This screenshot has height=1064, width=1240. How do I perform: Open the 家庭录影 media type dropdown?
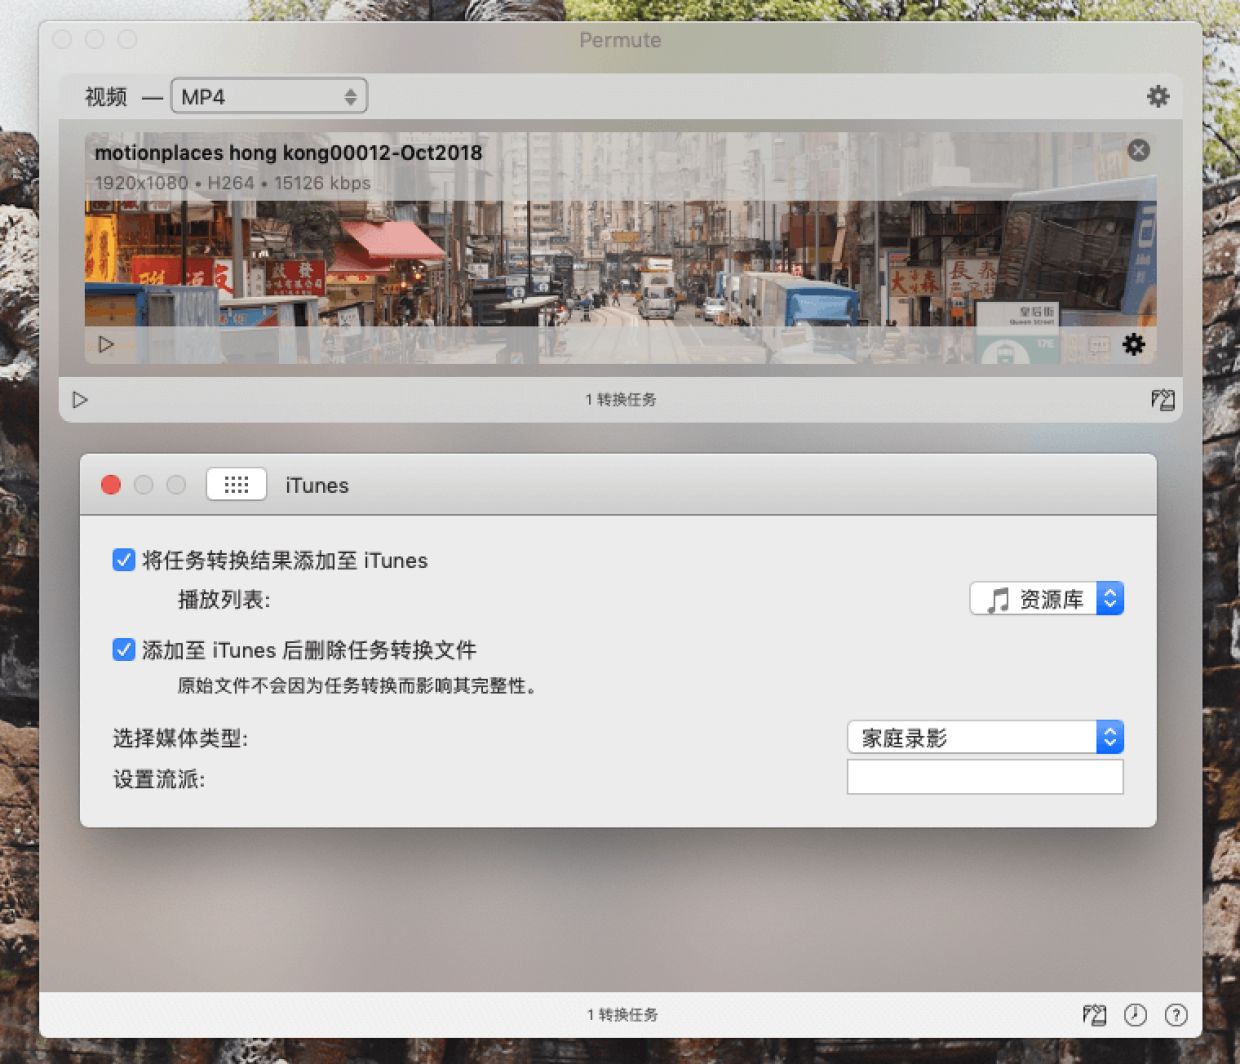point(985,738)
